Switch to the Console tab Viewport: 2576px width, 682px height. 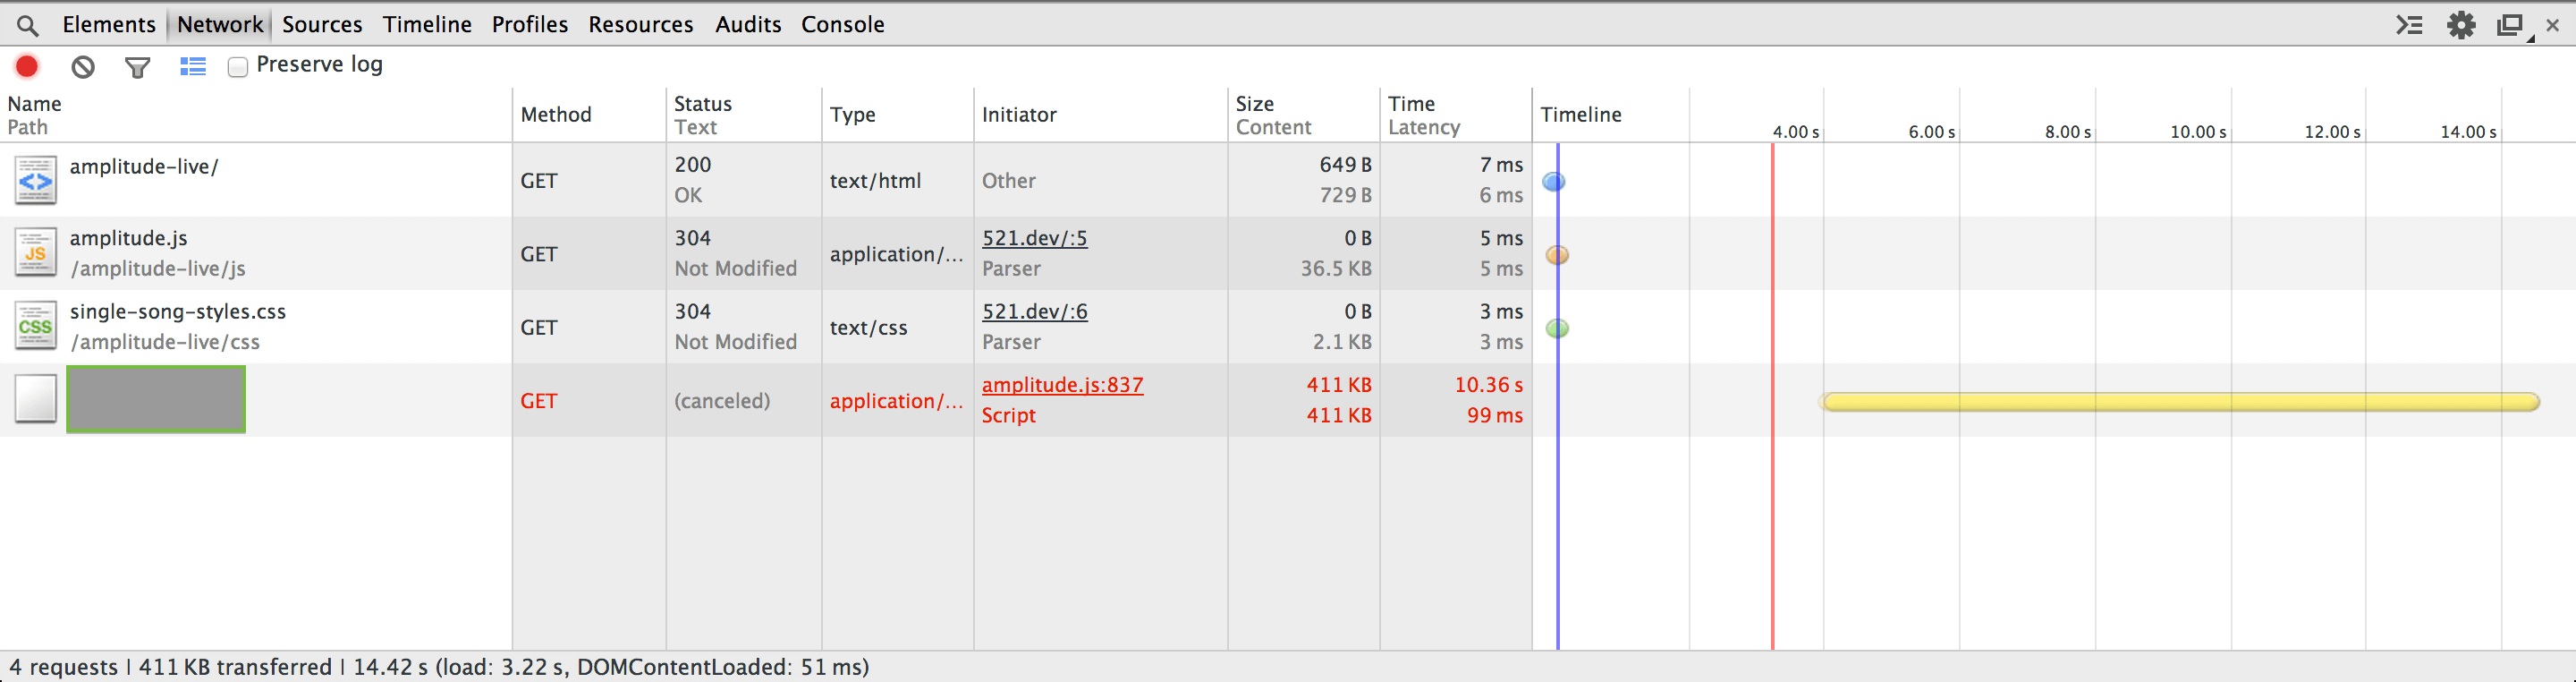(842, 24)
